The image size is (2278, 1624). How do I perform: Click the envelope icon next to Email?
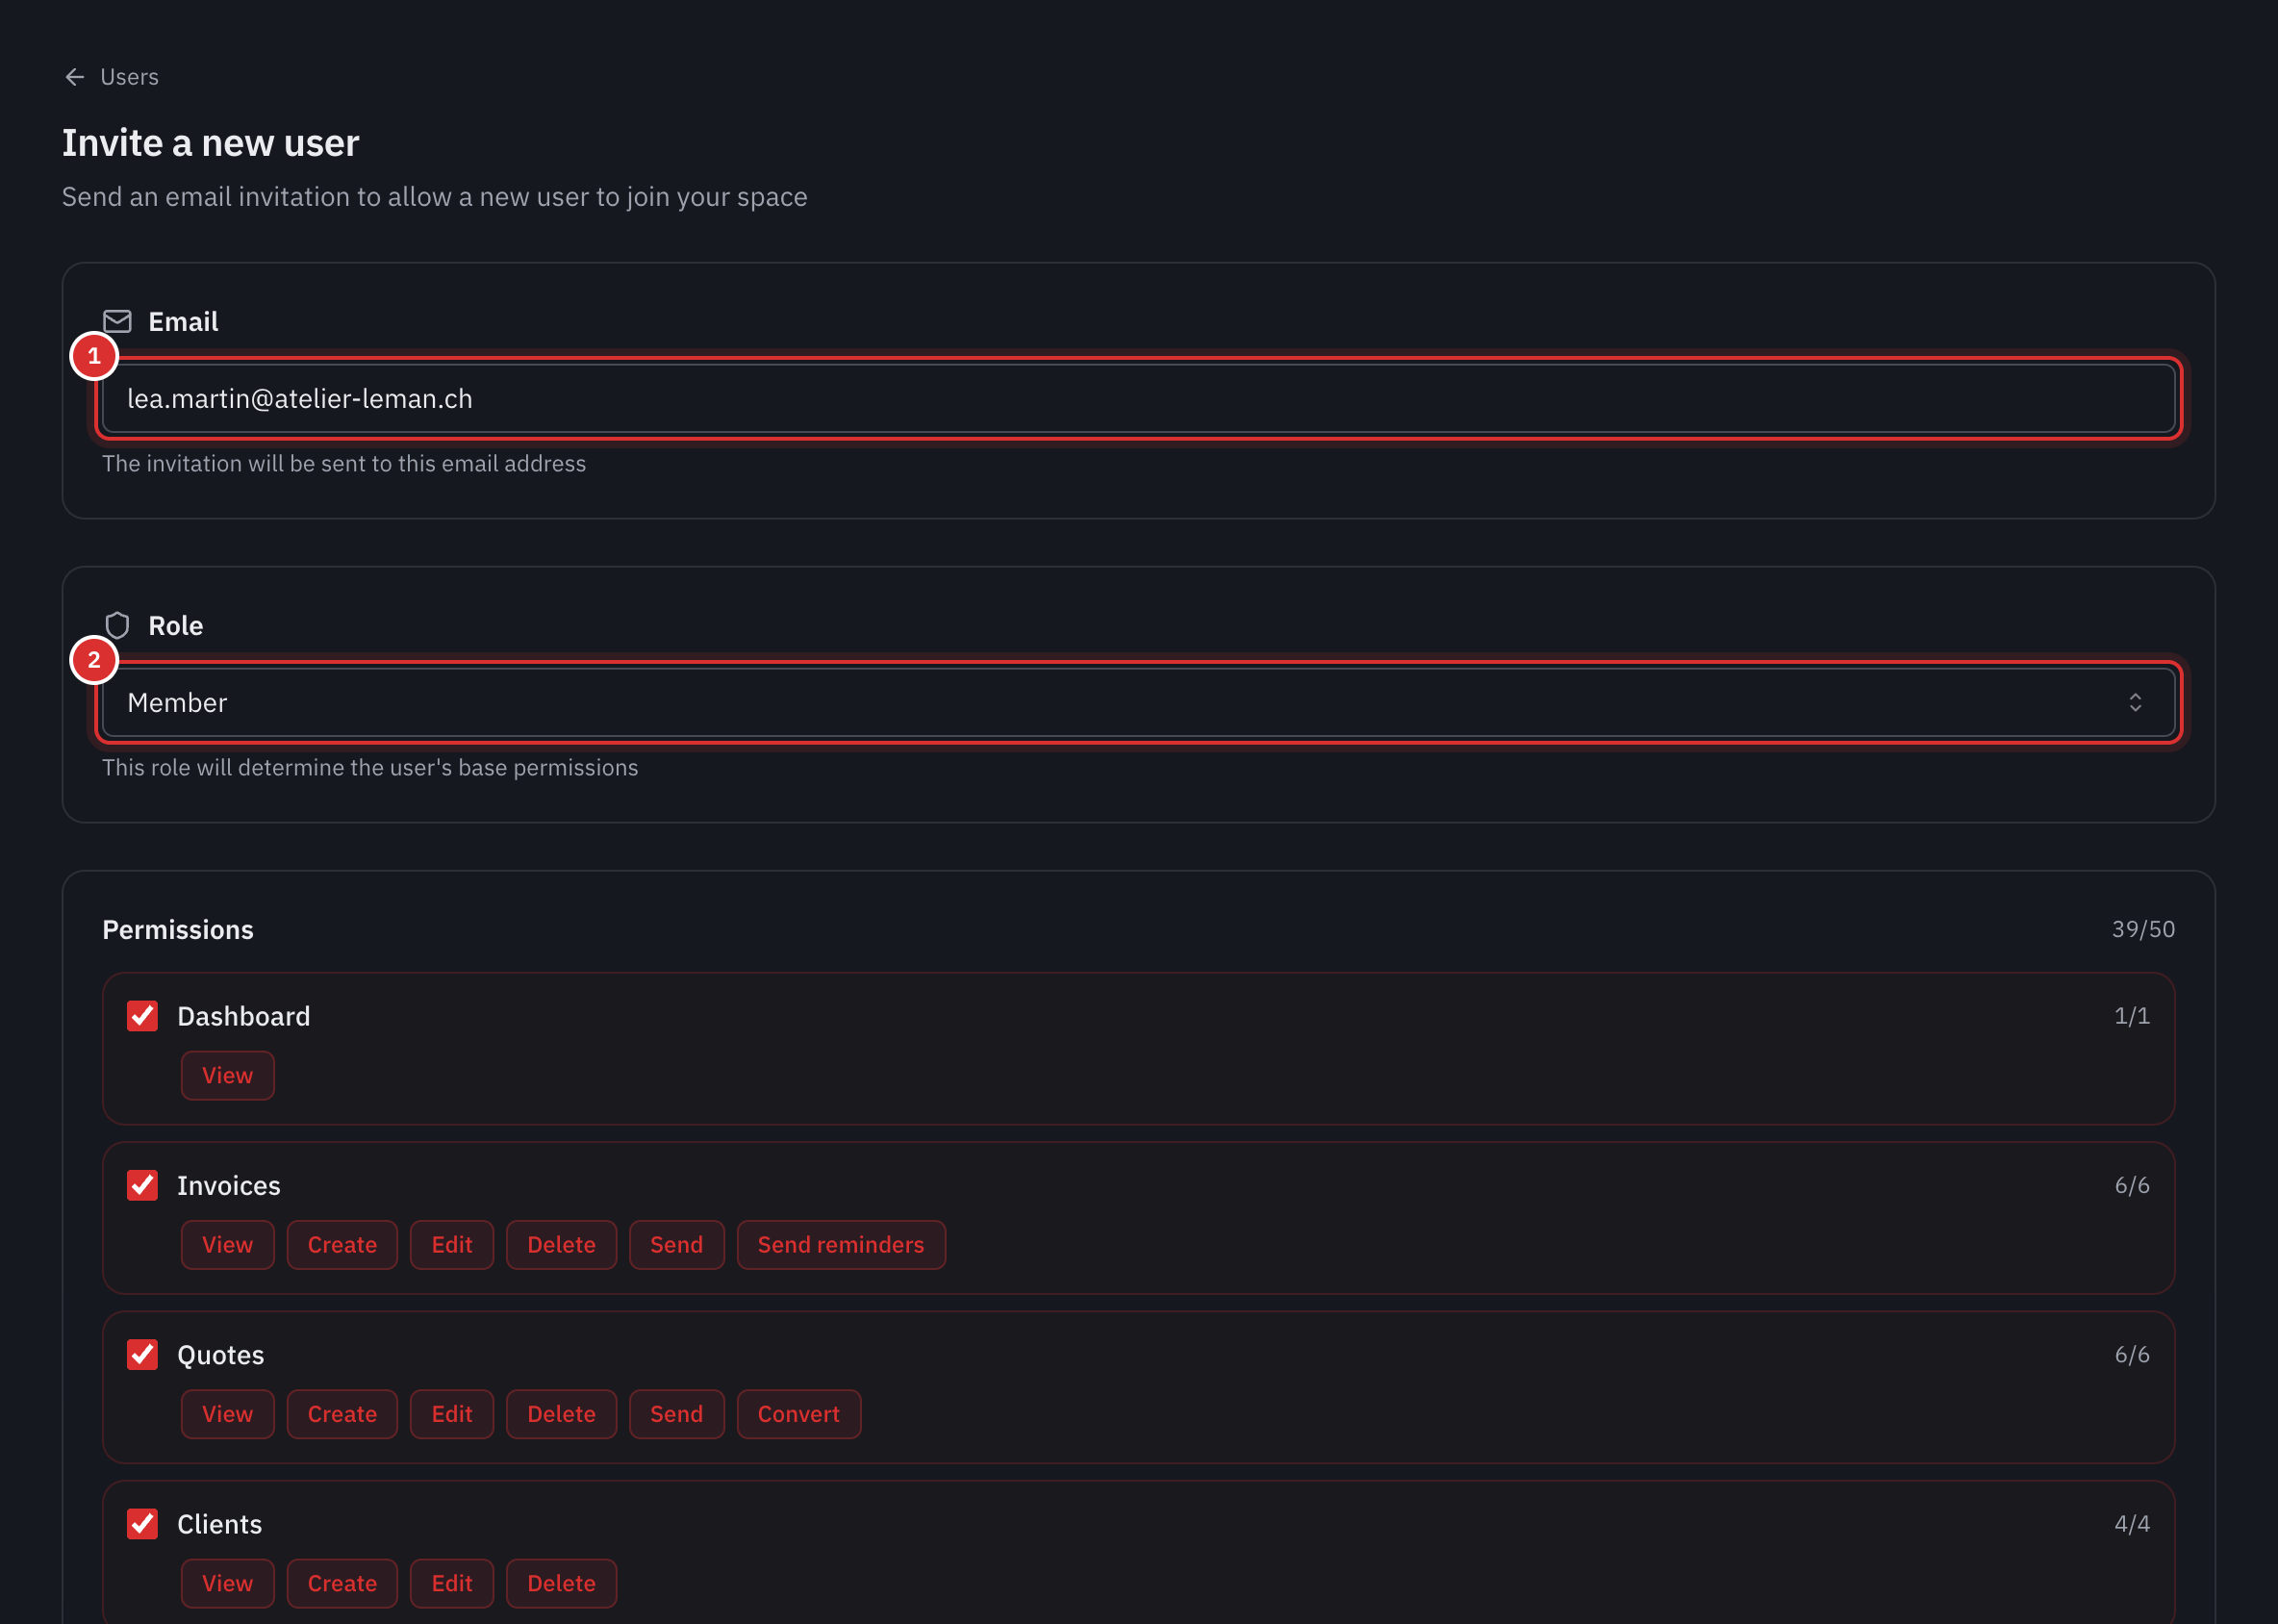[x=117, y=321]
